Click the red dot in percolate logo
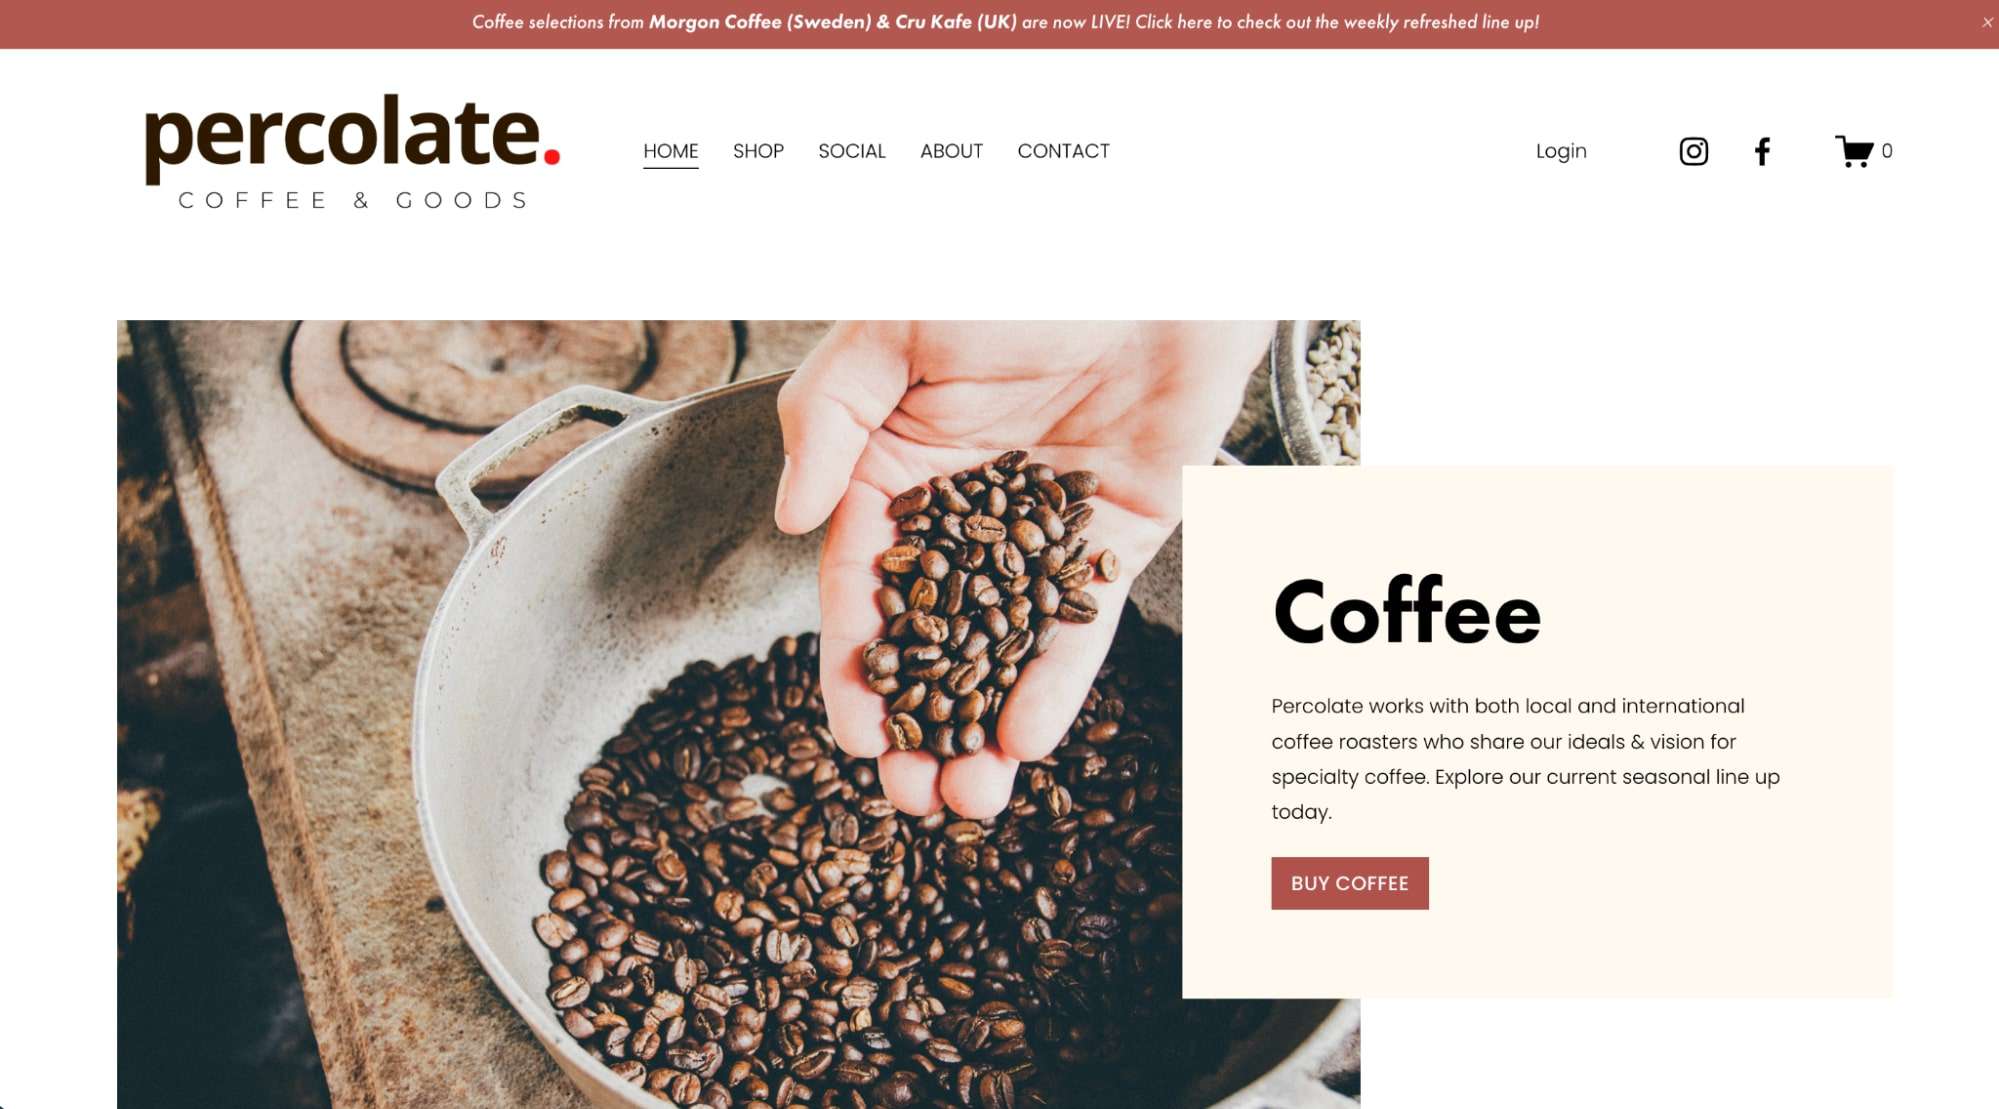This screenshot has height=1109, width=1999. (x=551, y=156)
